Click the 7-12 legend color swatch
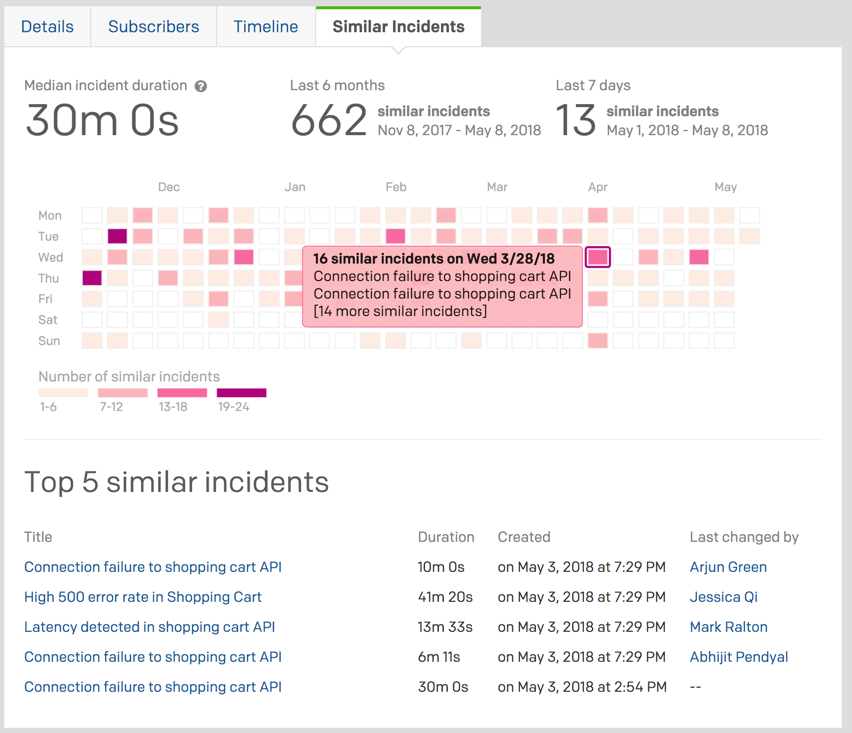 click(x=123, y=393)
